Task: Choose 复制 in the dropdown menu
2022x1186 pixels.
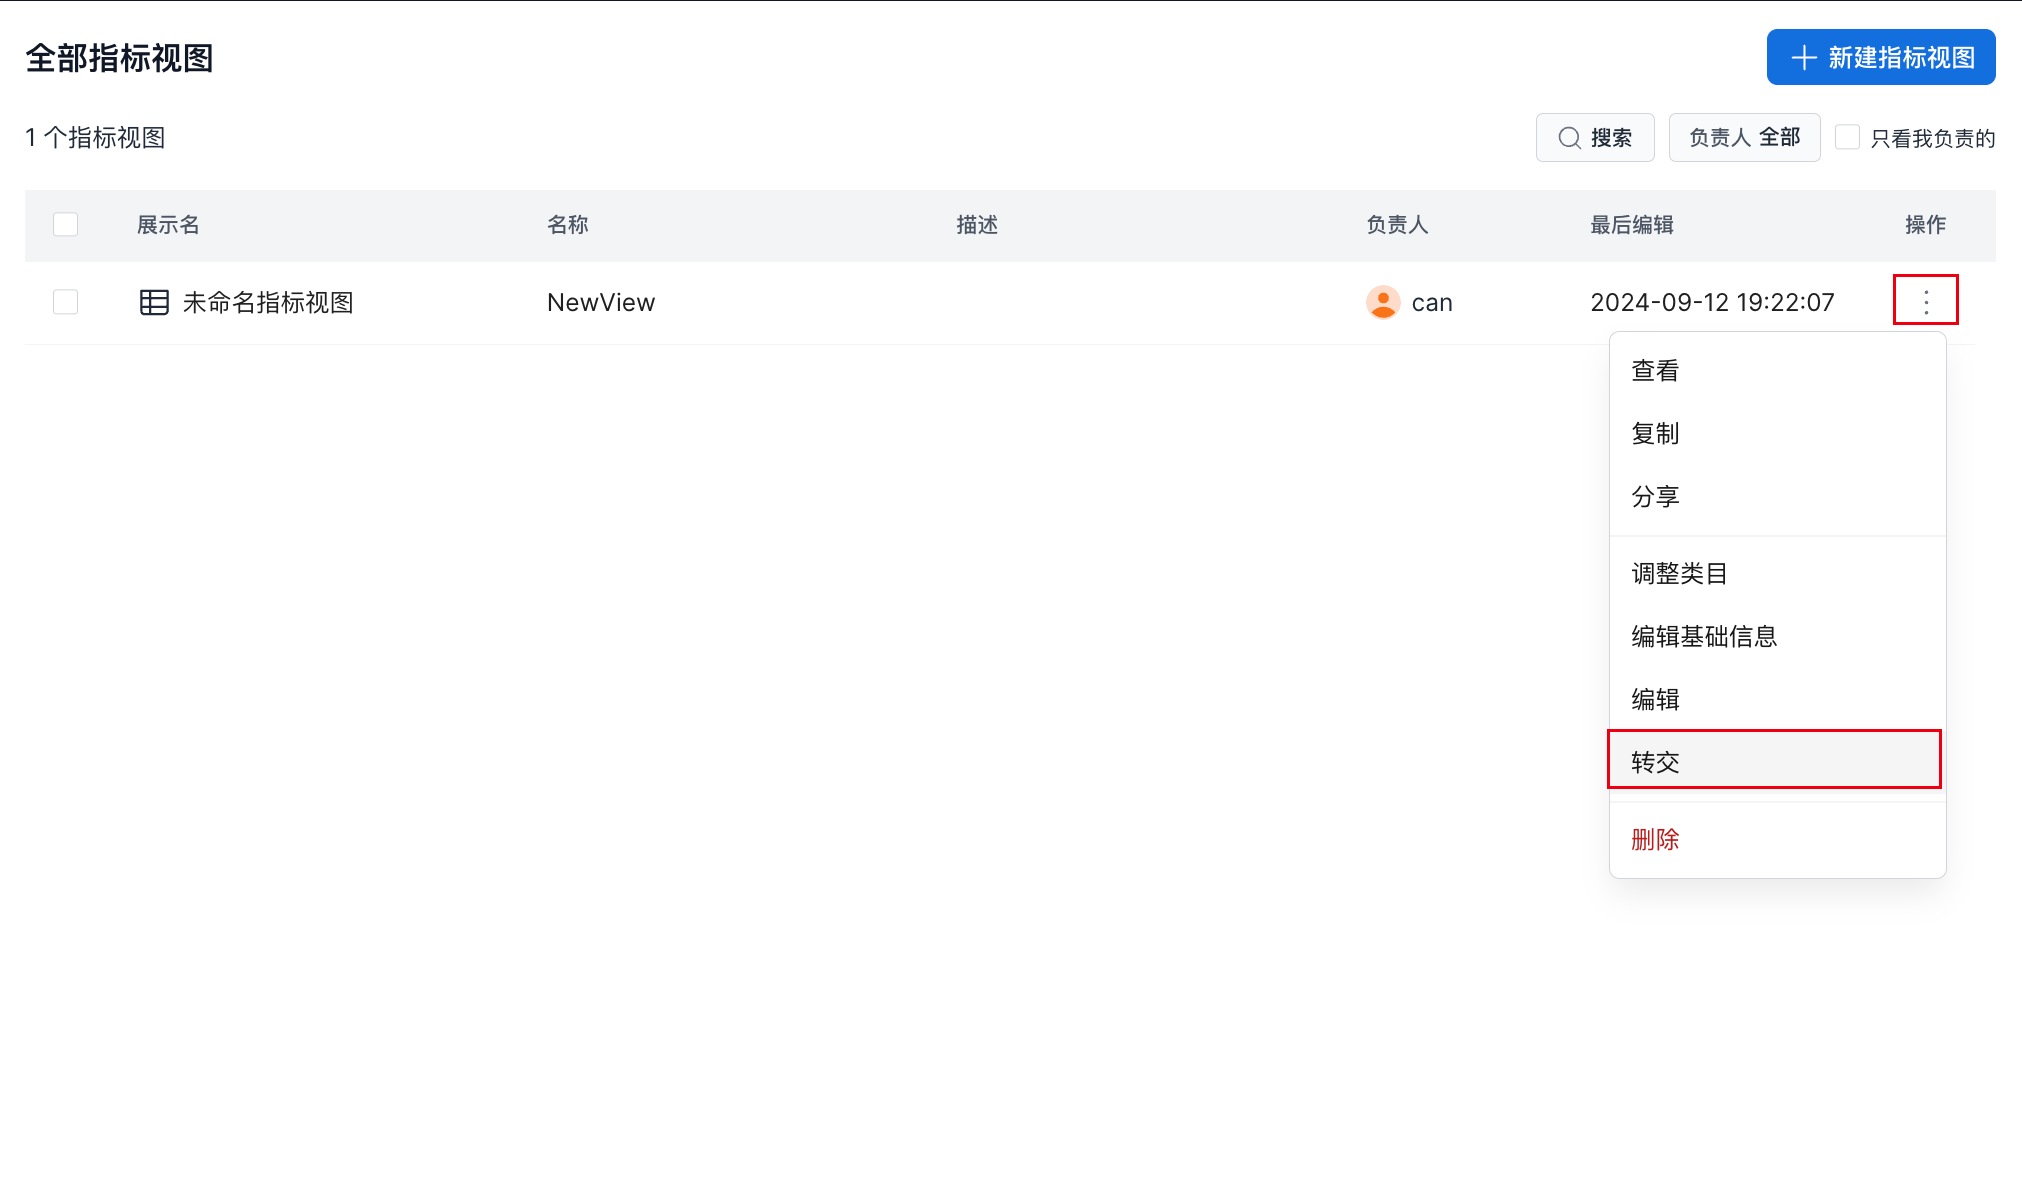Action: tap(1655, 434)
